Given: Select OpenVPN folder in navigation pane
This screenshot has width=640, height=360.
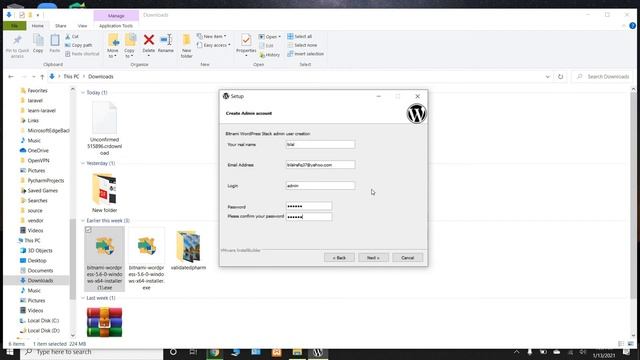Looking at the screenshot, I should [x=38, y=160].
